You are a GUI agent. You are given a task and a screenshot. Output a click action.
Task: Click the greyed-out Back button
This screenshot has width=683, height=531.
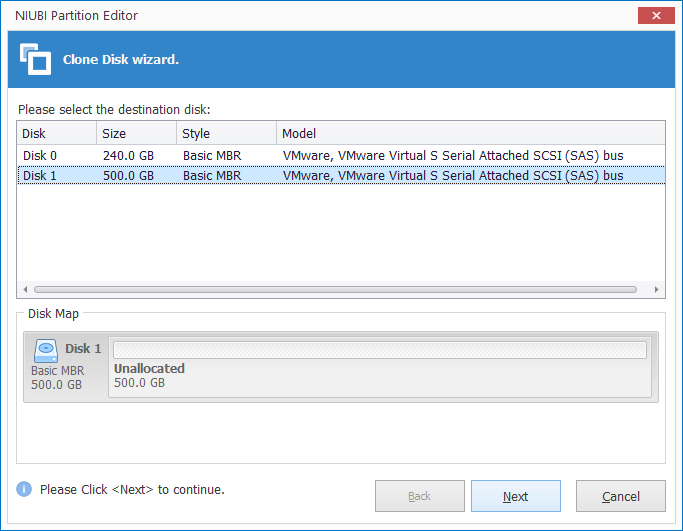[x=419, y=496]
